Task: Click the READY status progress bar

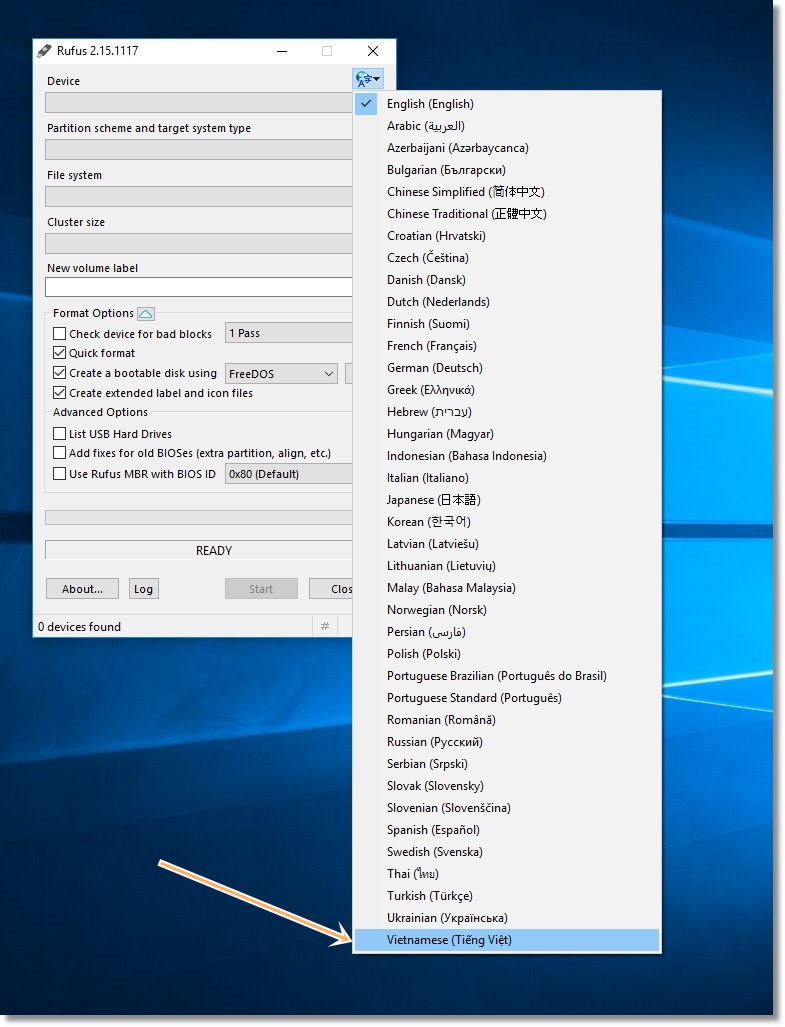Action: [198, 550]
